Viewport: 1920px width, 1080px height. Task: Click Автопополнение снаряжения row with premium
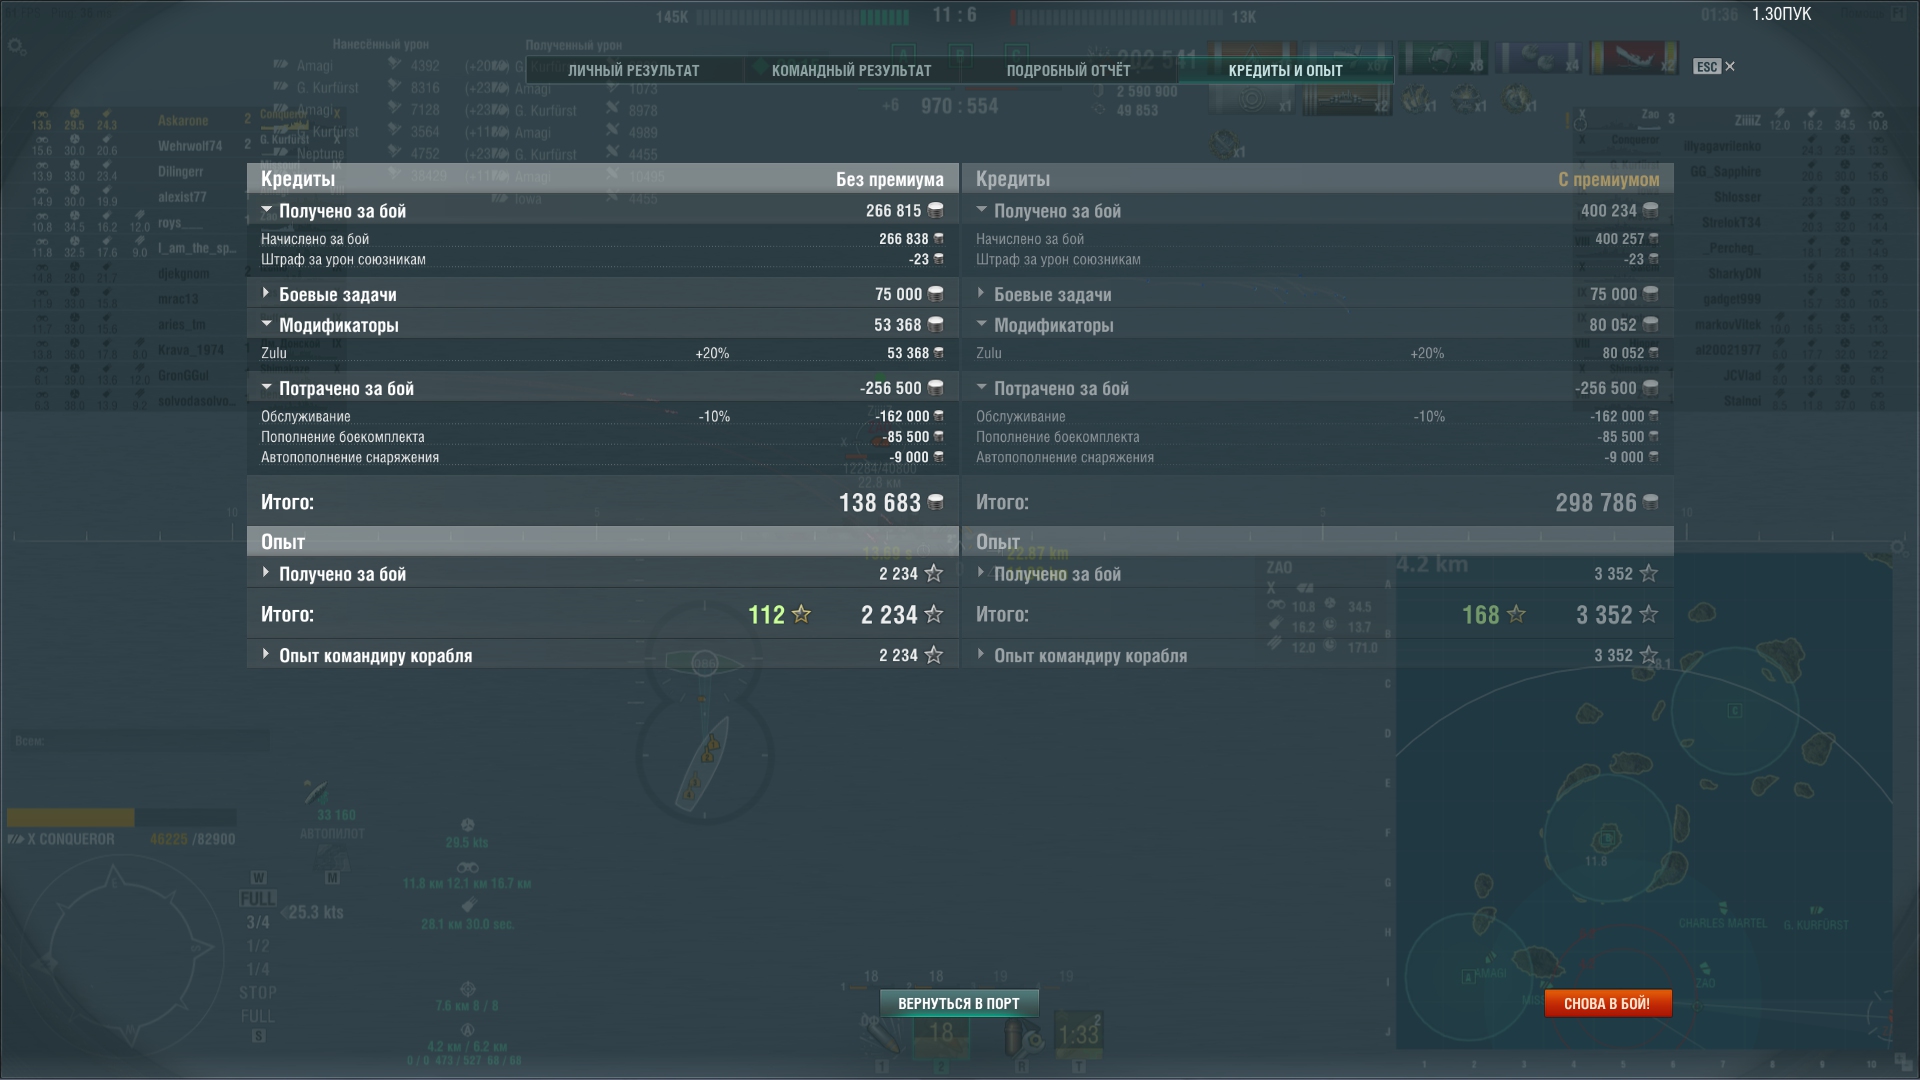(x=1317, y=457)
